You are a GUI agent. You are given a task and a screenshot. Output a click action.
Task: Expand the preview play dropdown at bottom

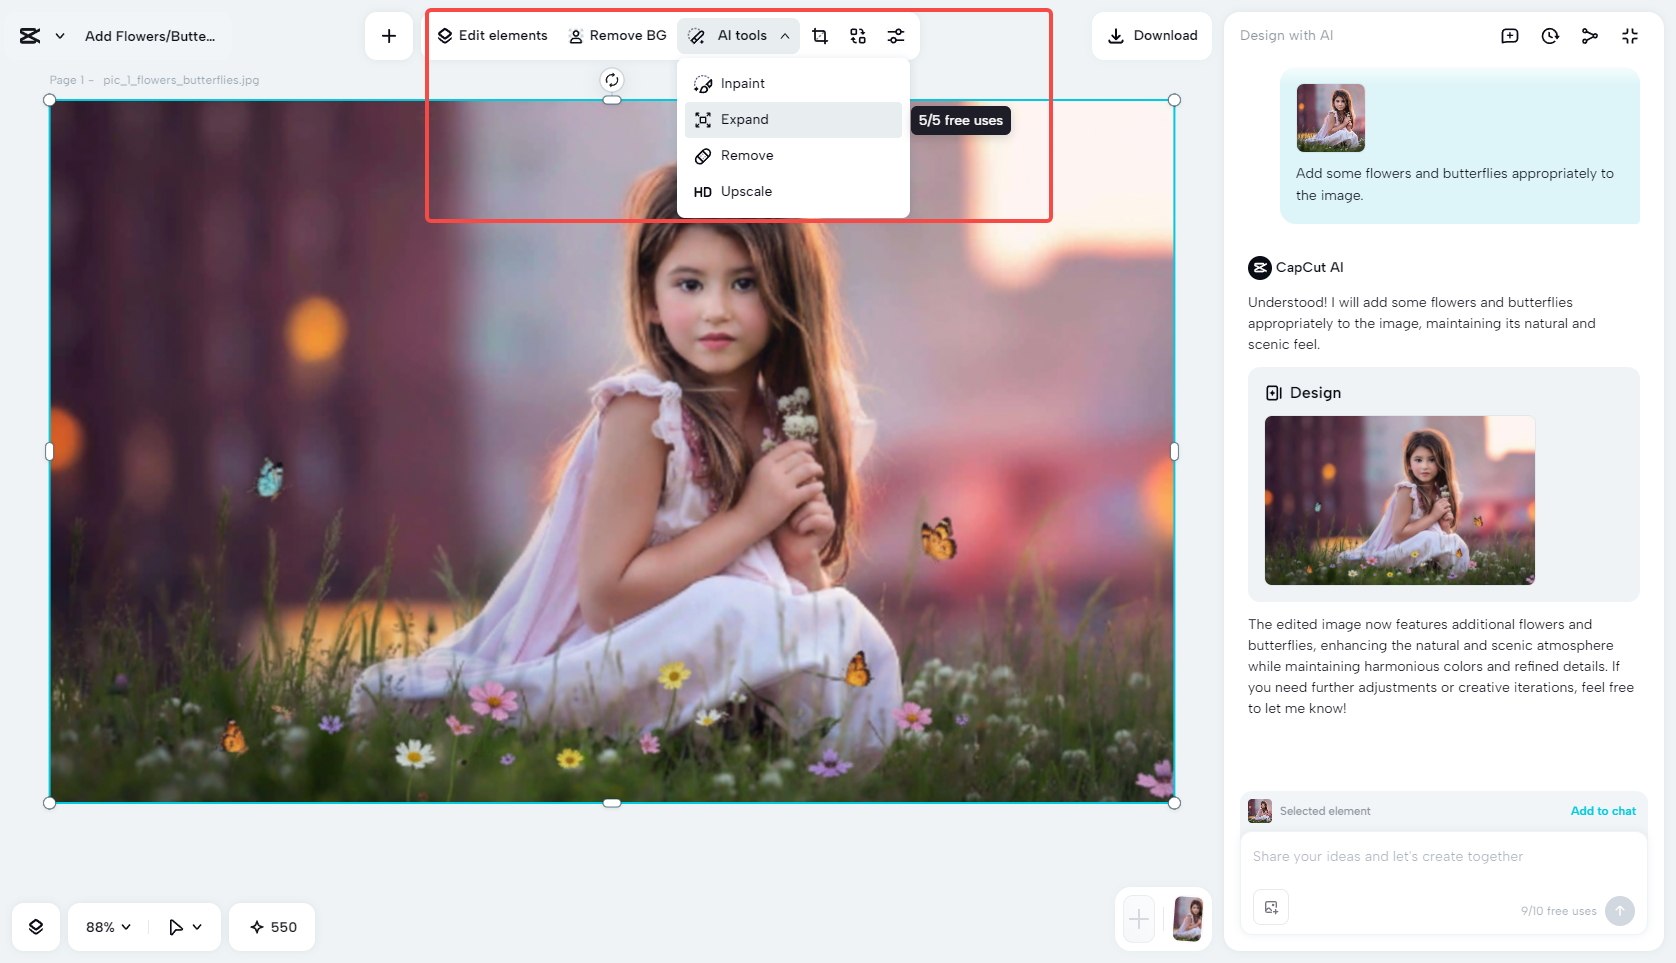[184, 927]
